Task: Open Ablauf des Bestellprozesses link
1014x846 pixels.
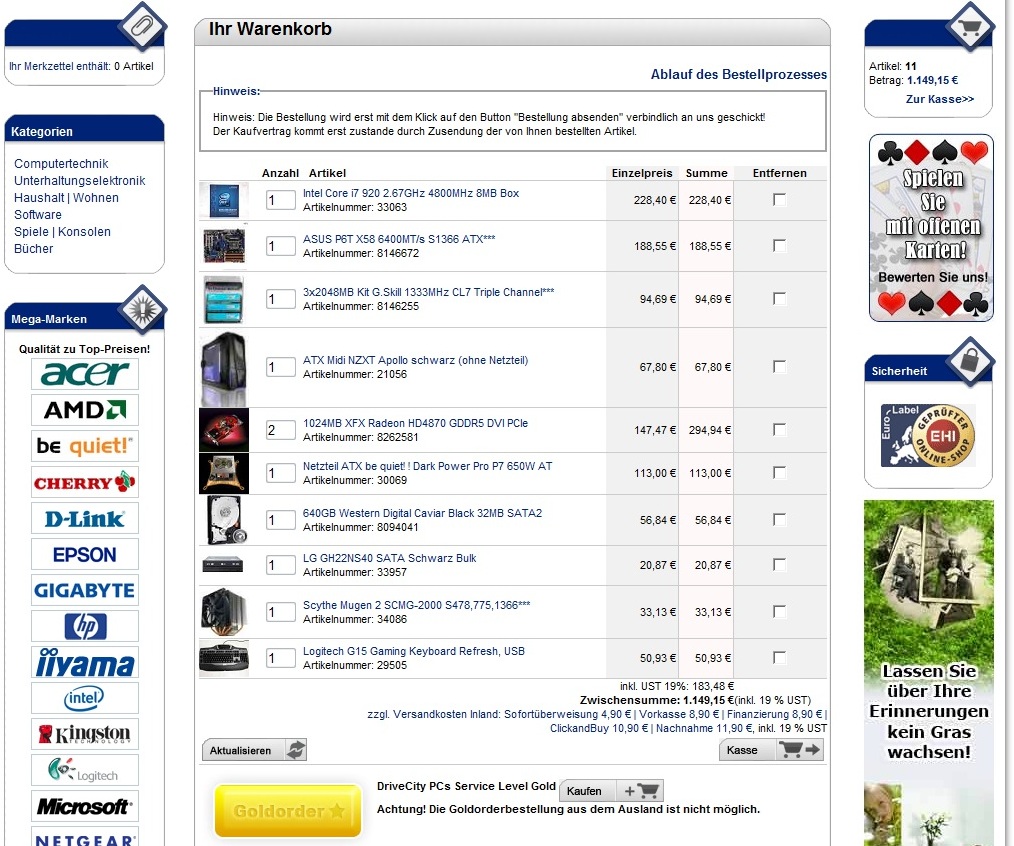Action: tap(739, 74)
